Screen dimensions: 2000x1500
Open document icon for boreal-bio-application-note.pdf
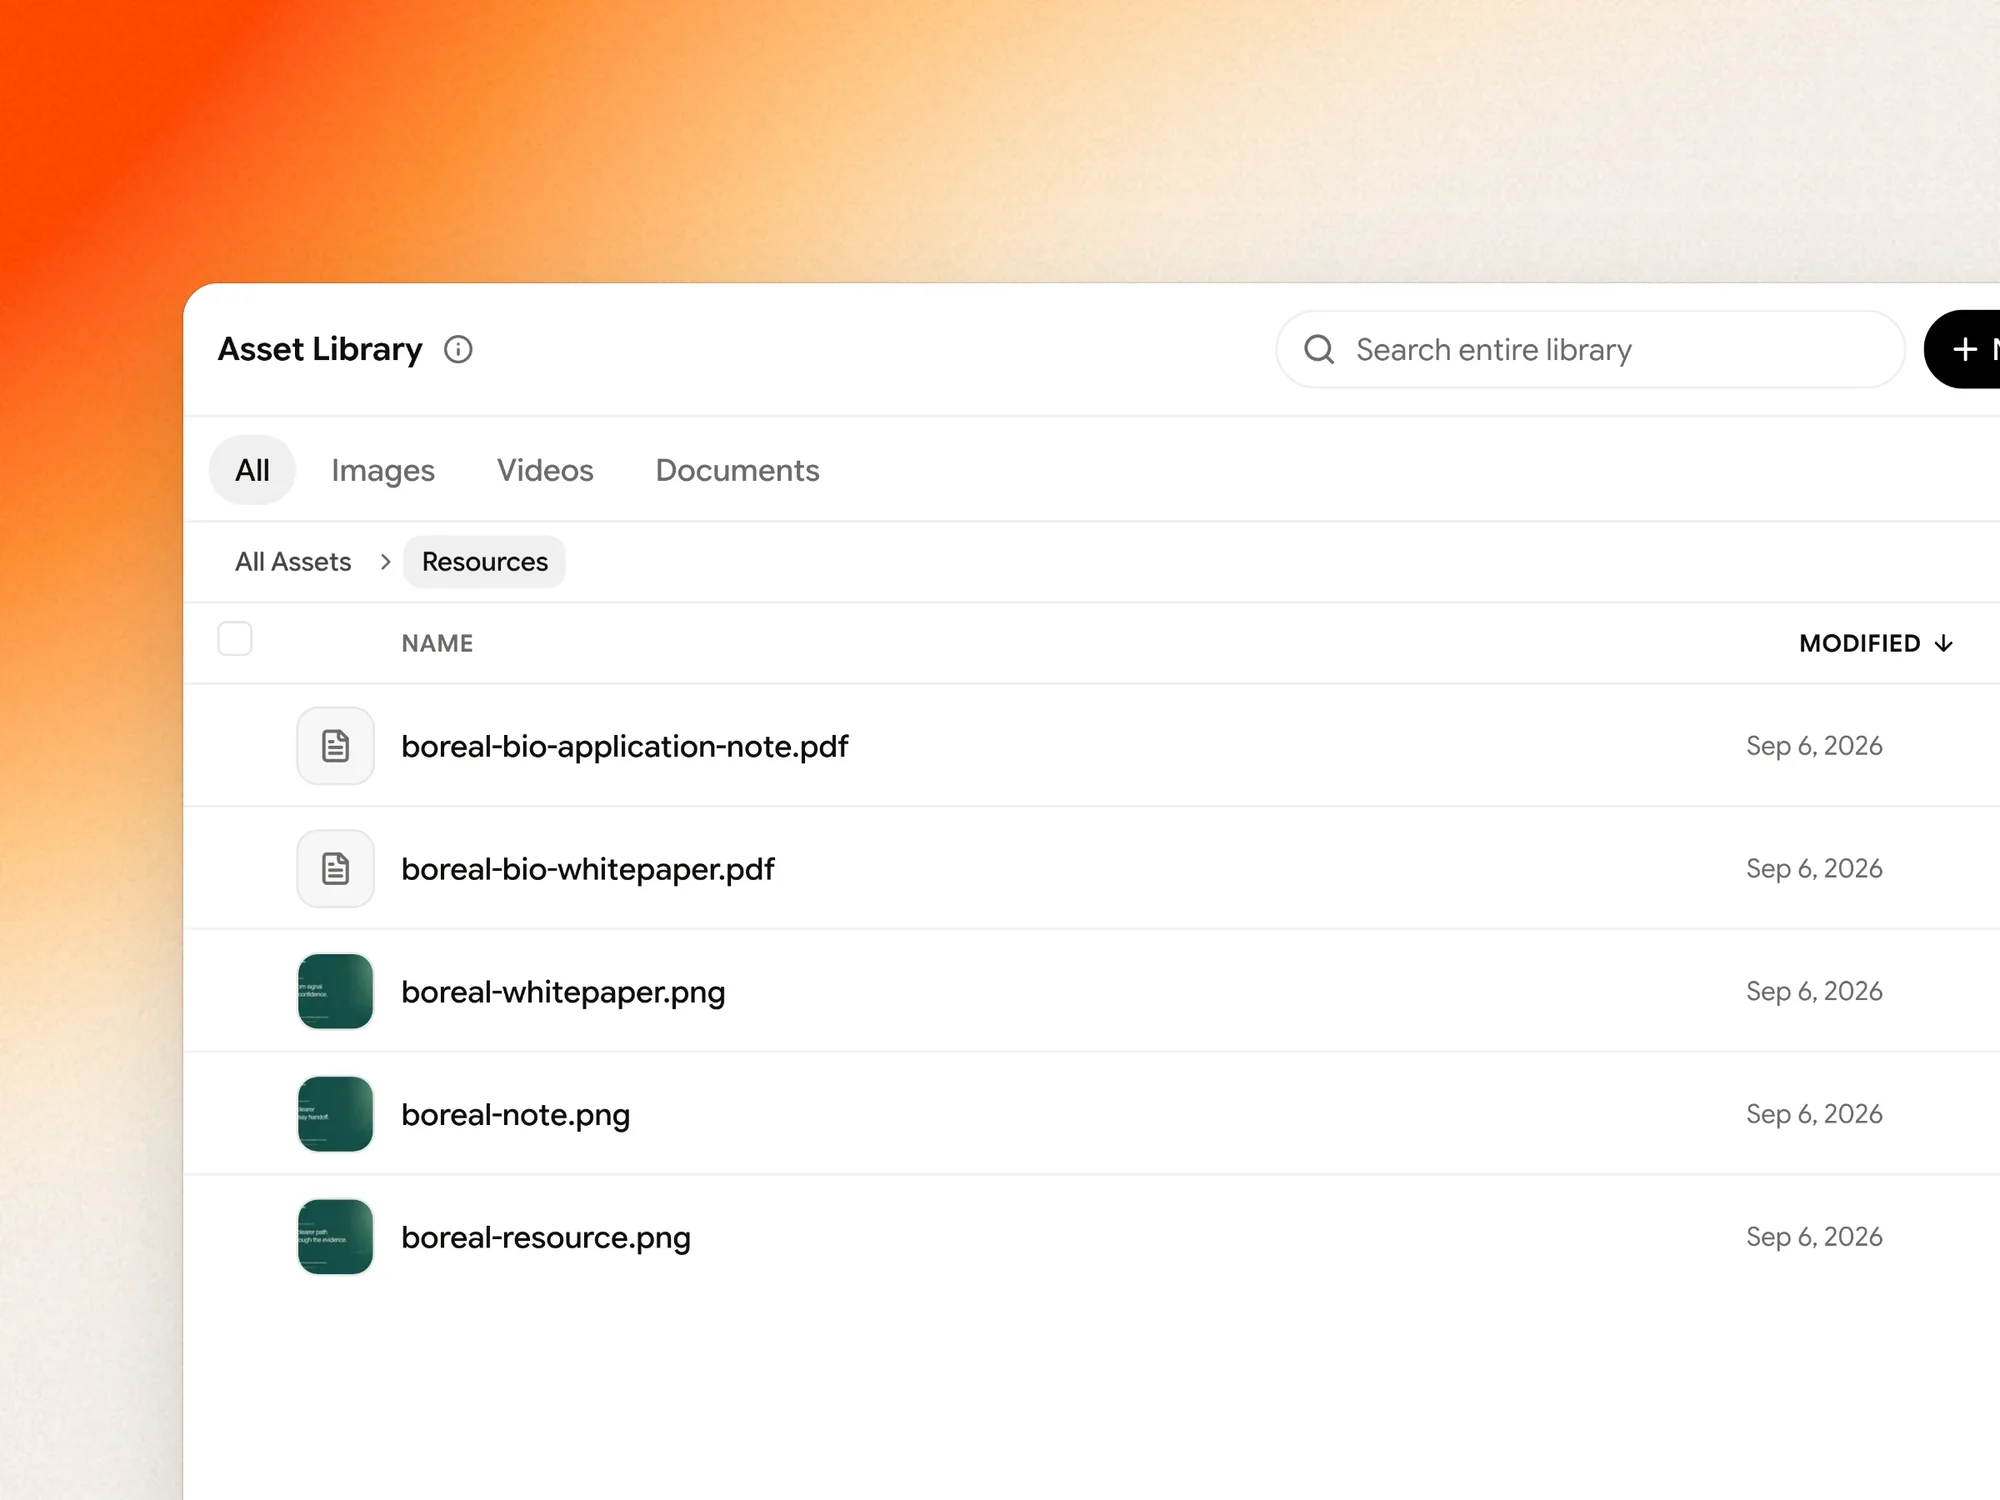click(335, 746)
